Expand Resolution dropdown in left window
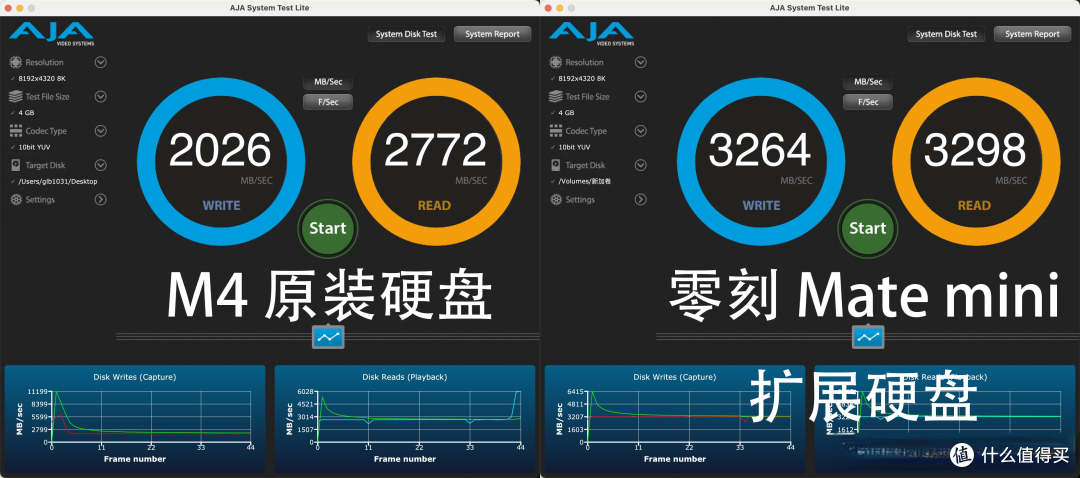This screenshot has height=478, width=1080. pos(101,62)
